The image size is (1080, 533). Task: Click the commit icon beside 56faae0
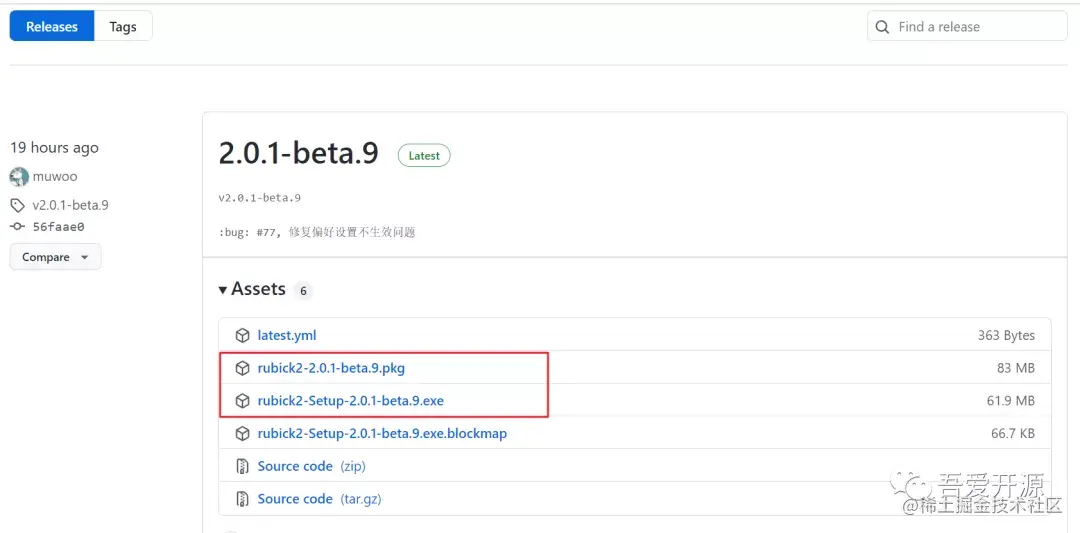[18, 227]
